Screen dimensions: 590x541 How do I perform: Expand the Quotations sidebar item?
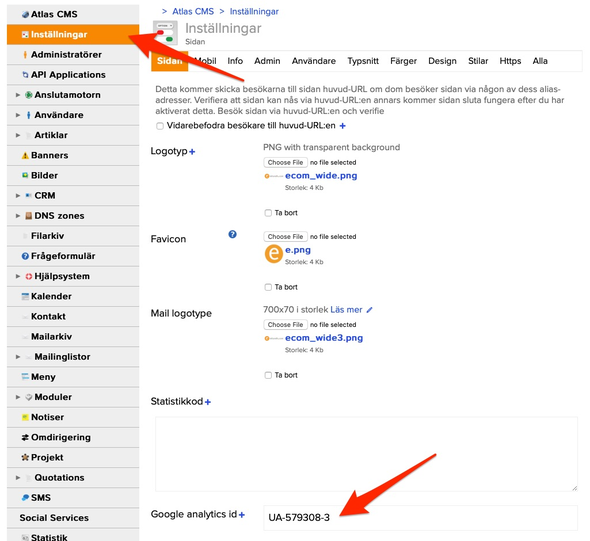pos(18,477)
